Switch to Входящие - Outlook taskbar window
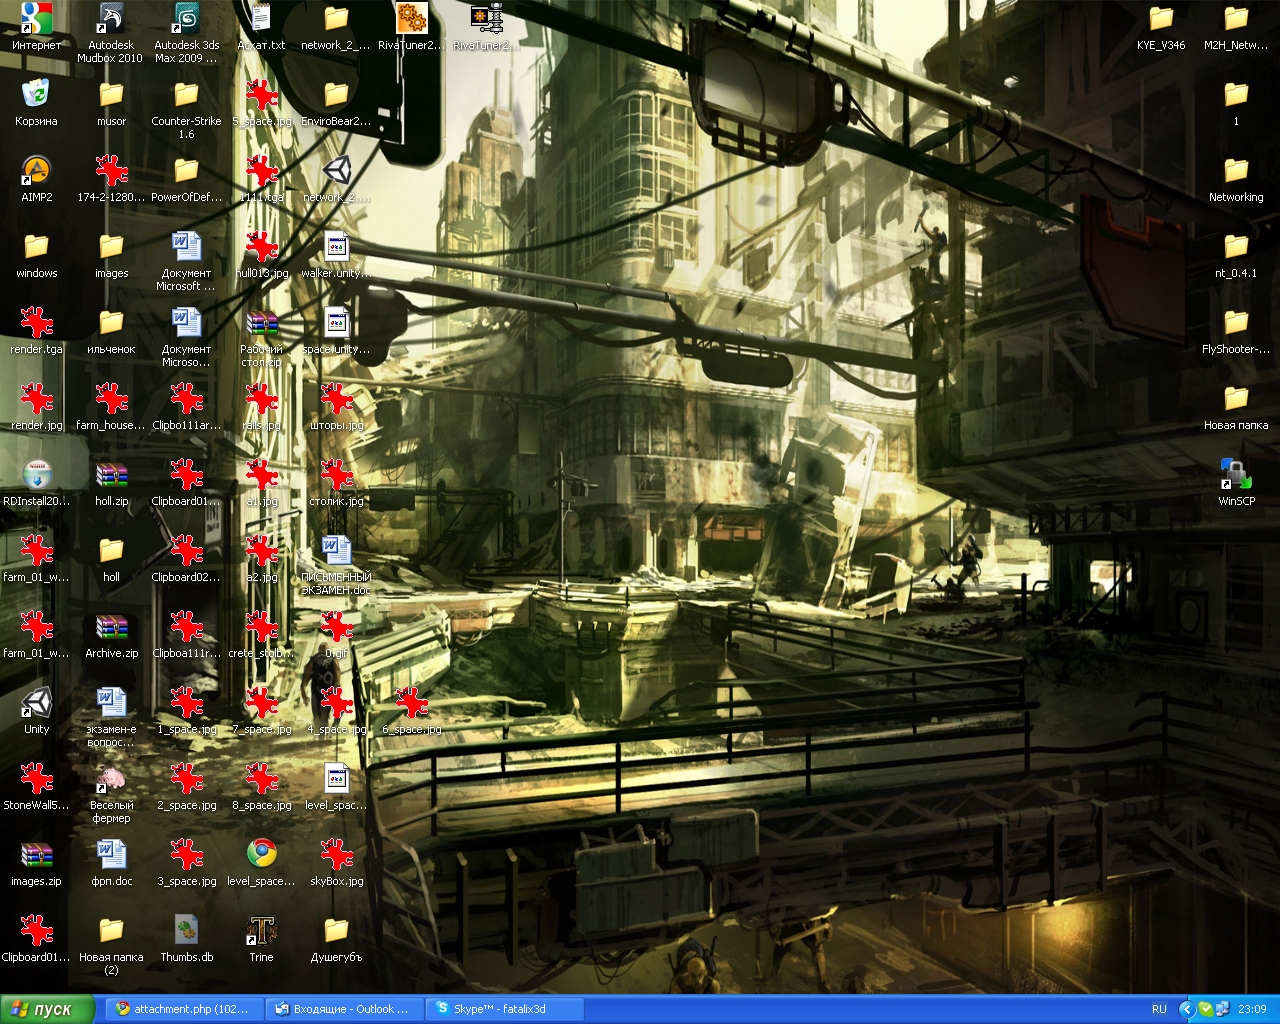 (x=343, y=1009)
